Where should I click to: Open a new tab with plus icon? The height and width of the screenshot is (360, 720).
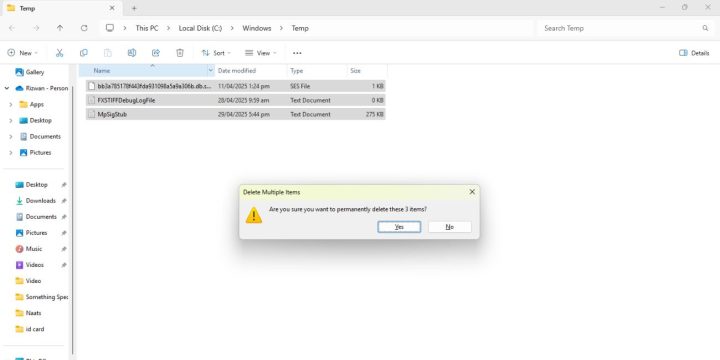click(x=134, y=8)
